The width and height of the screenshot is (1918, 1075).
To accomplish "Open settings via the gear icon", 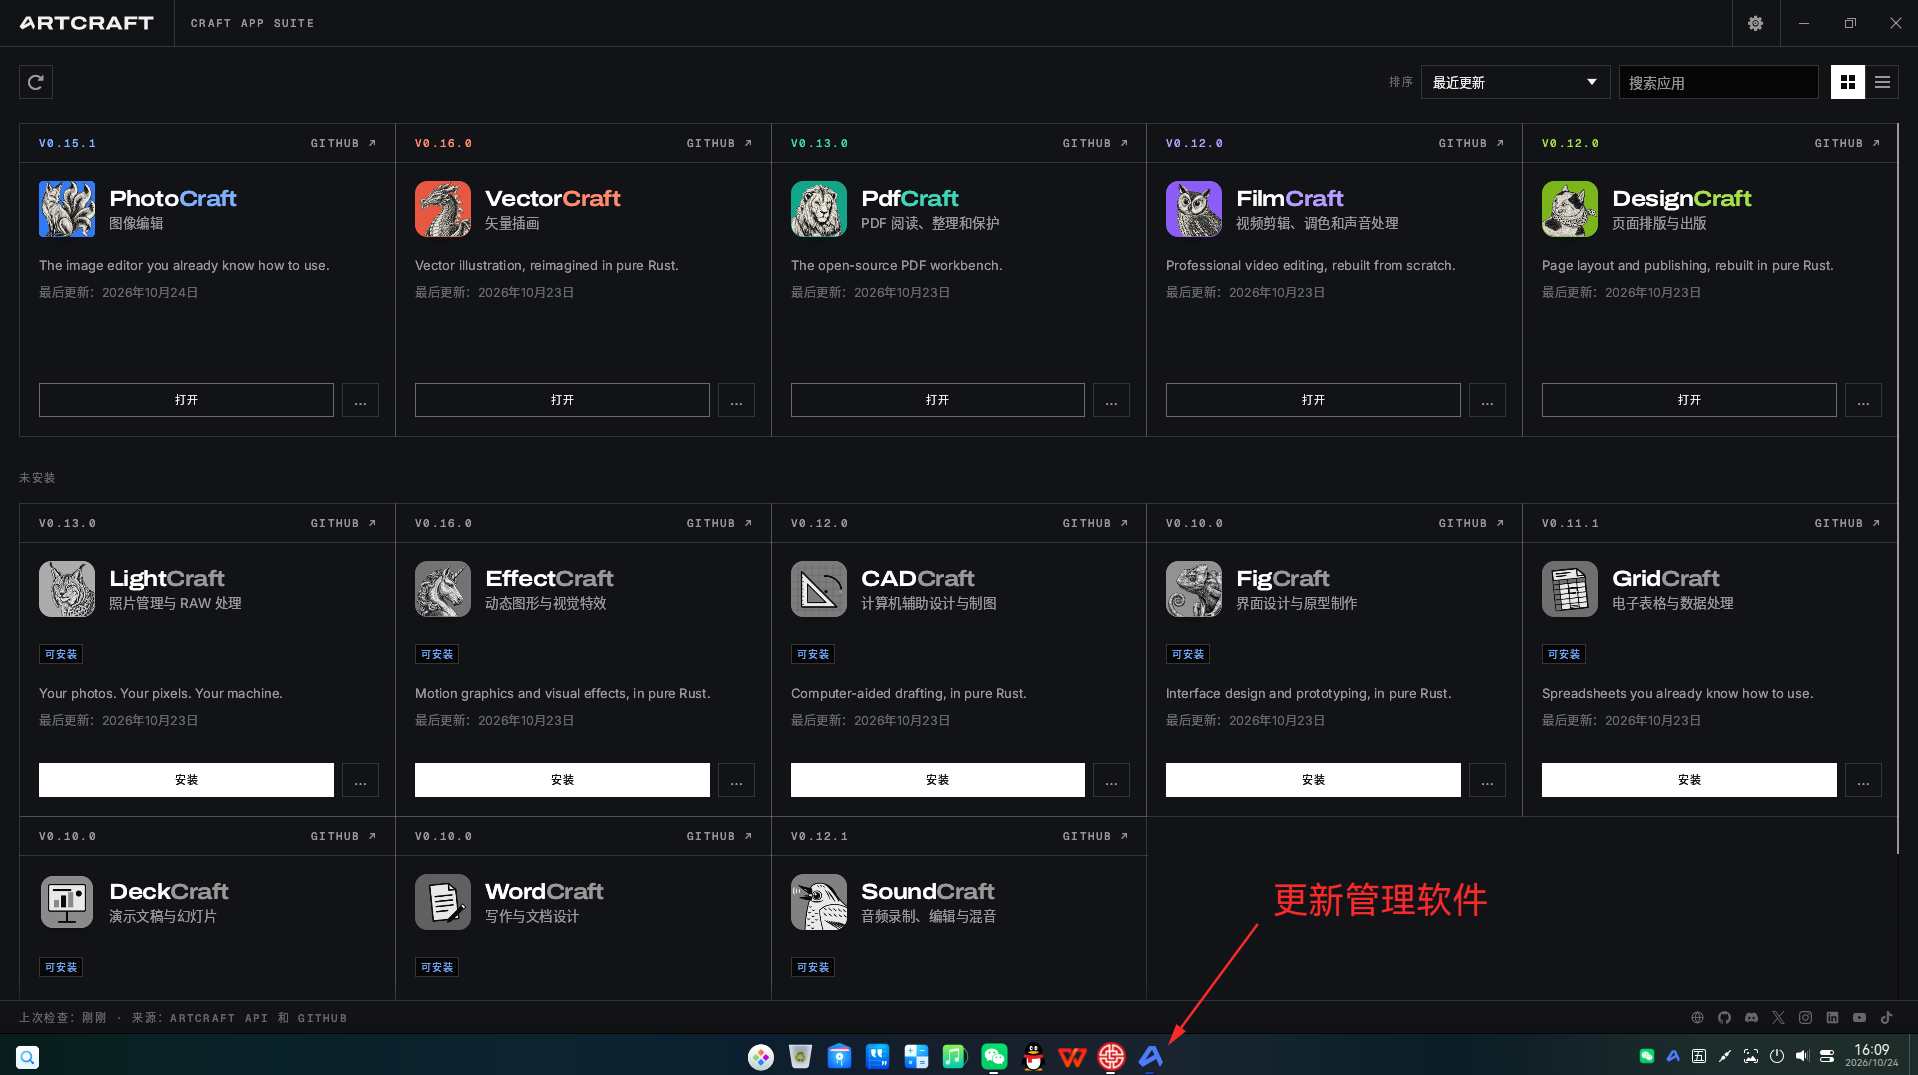I will [x=1755, y=23].
